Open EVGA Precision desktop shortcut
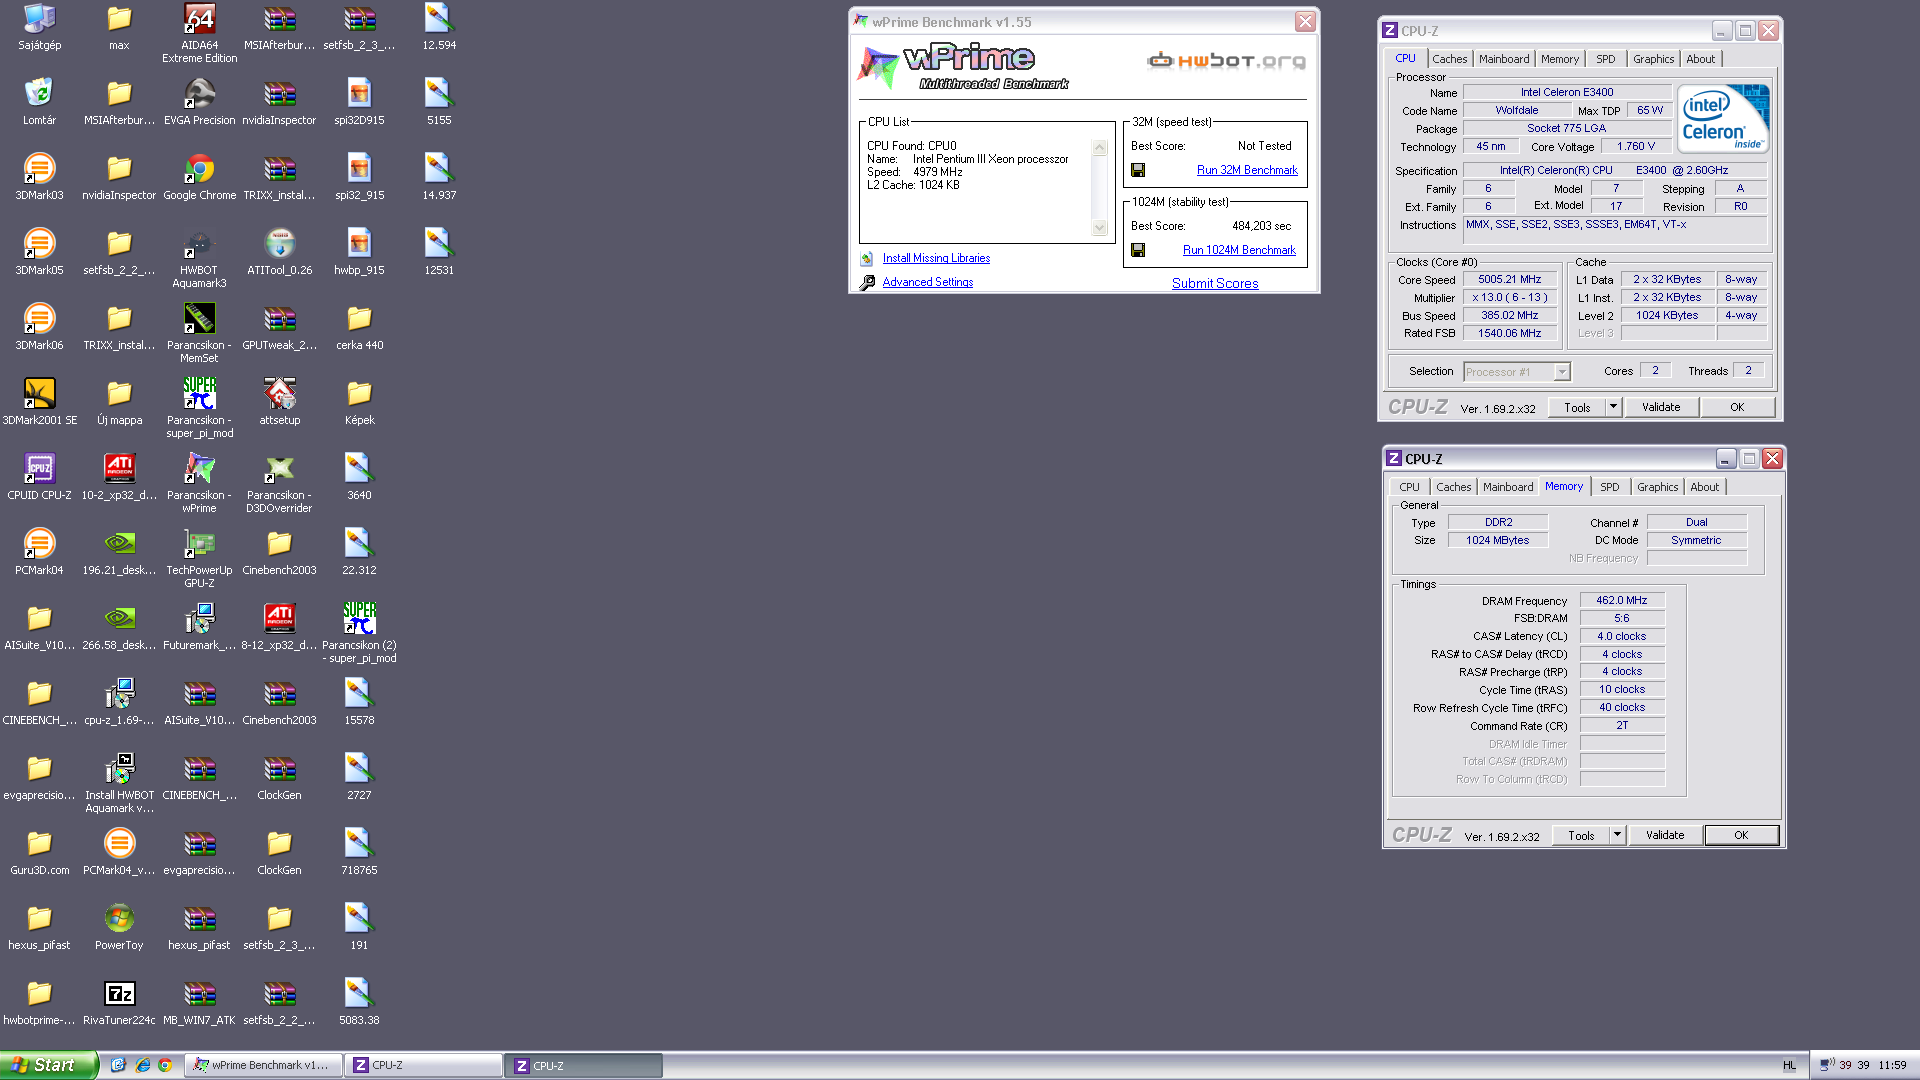Image resolution: width=1920 pixels, height=1080 pixels. point(199,93)
